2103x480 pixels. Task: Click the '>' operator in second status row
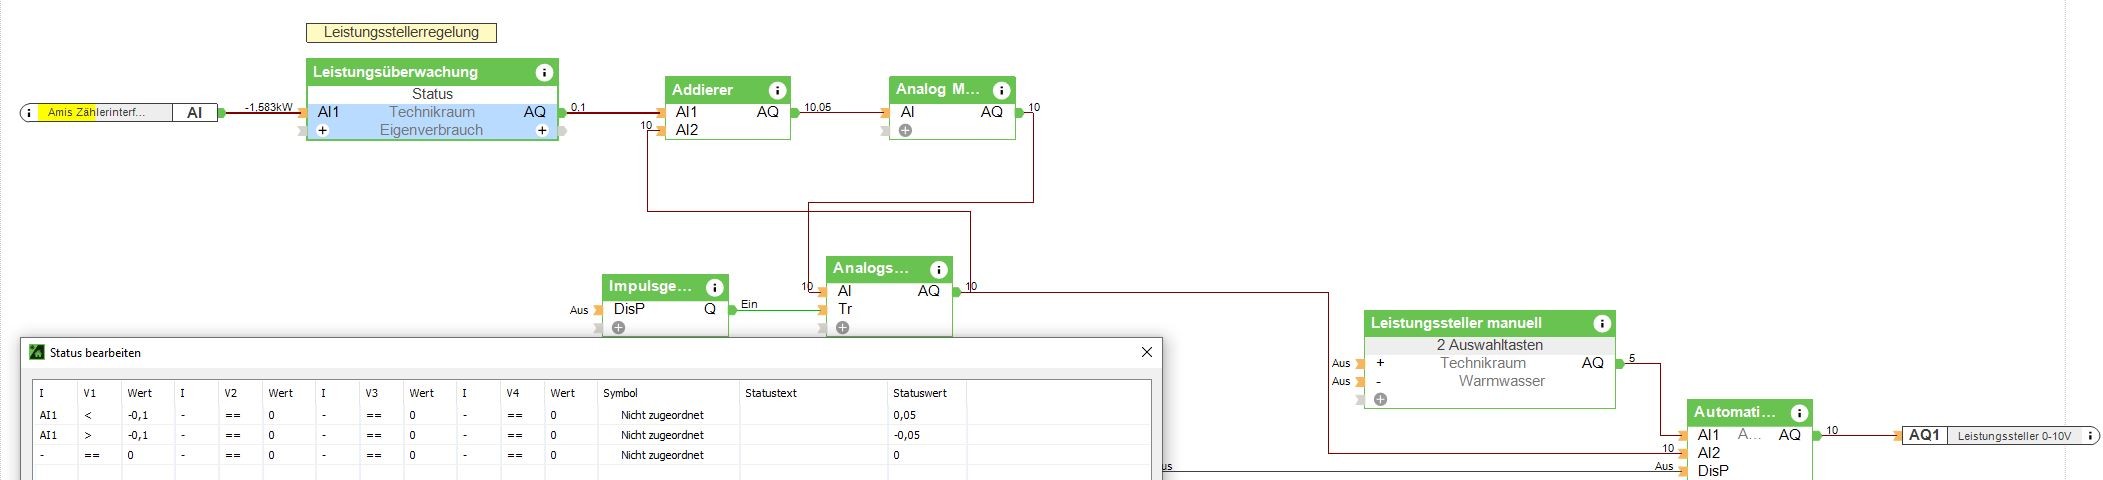pyautogui.click(x=88, y=435)
